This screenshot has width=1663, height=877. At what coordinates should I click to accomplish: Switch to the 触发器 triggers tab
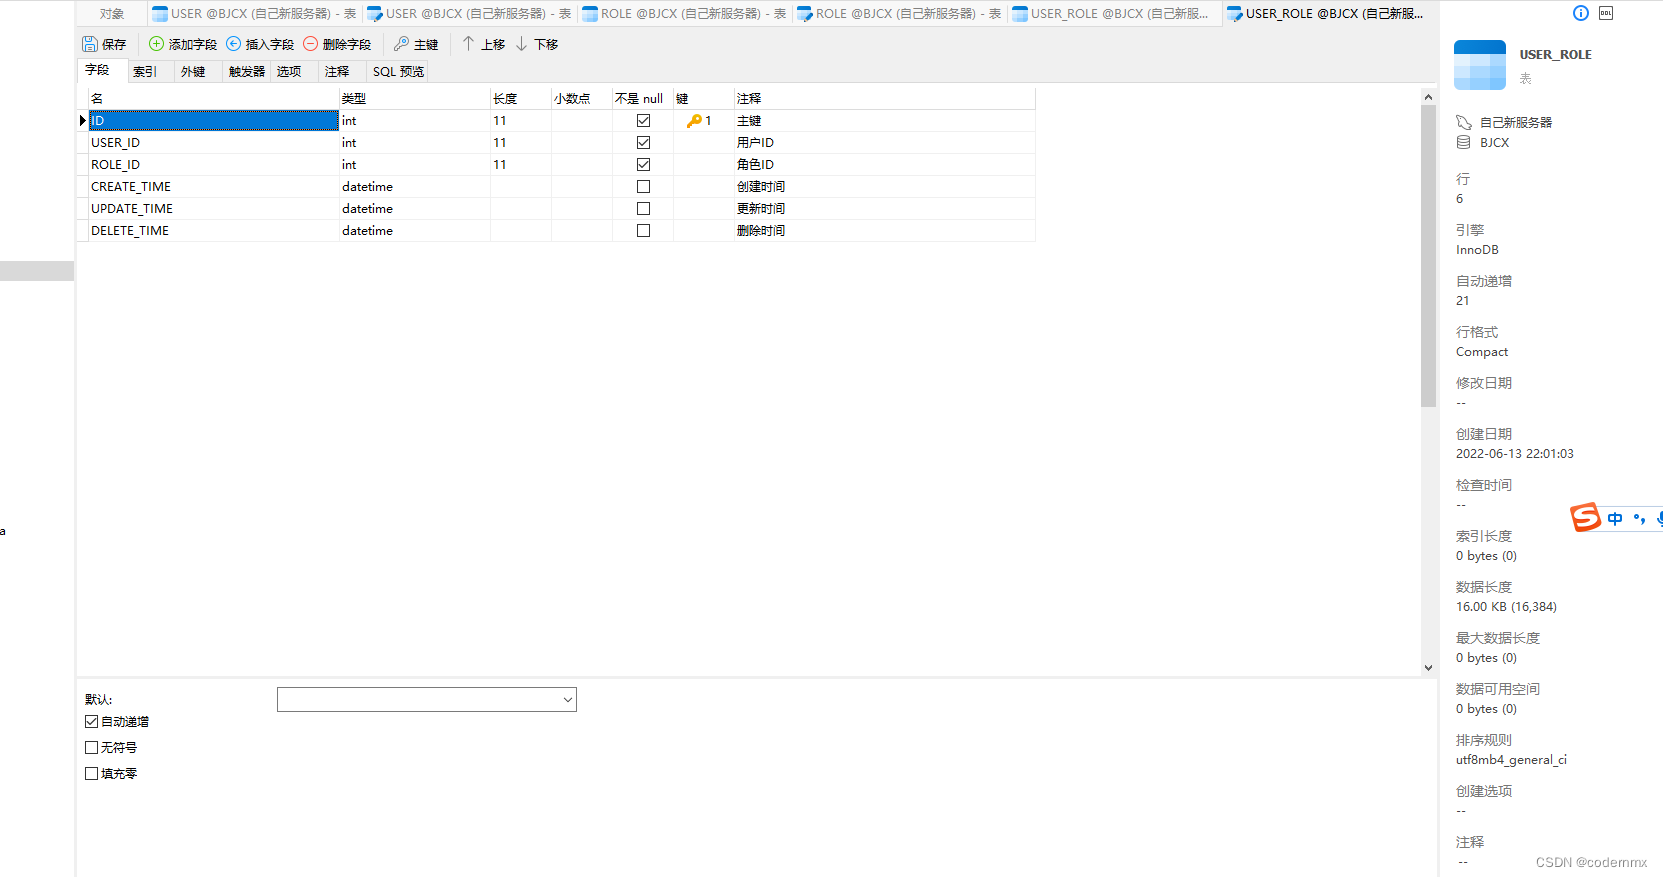247,71
